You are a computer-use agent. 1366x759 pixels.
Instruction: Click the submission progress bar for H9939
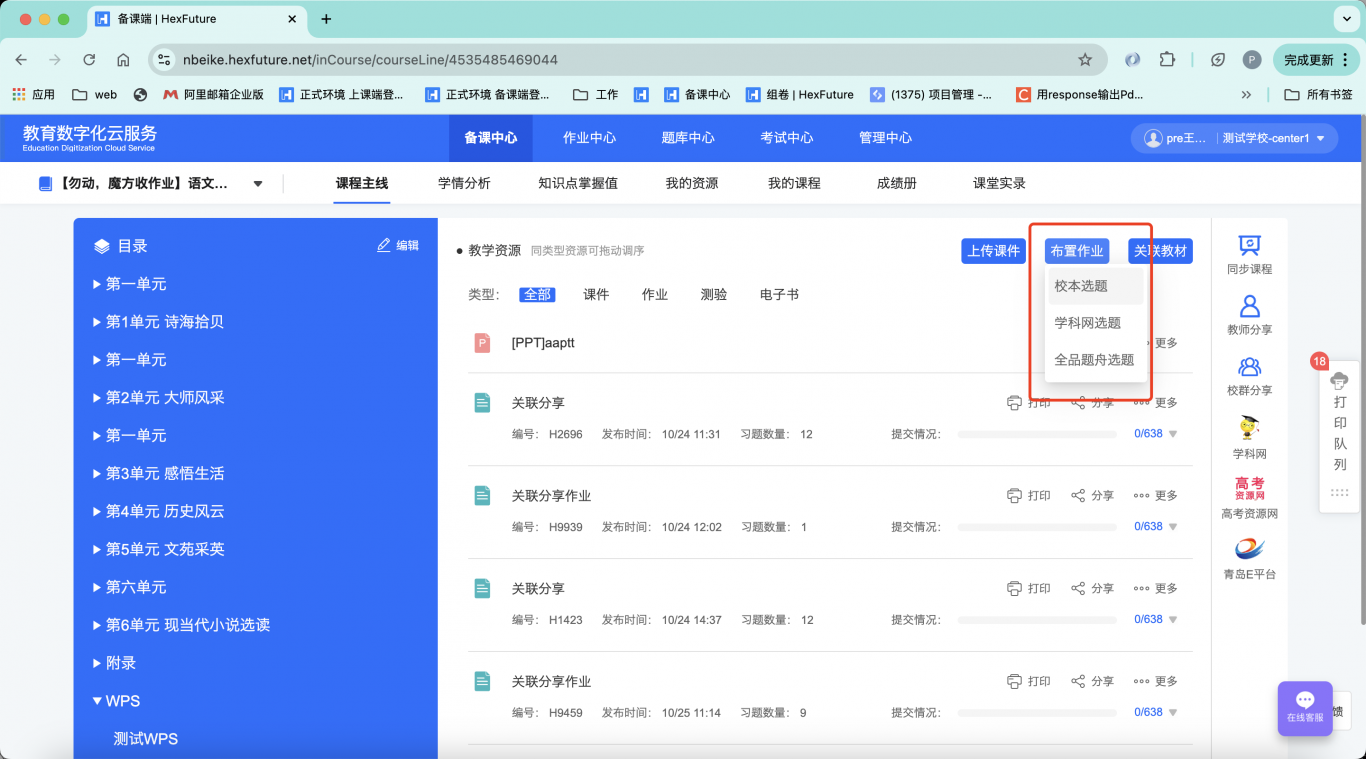(1037, 527)
